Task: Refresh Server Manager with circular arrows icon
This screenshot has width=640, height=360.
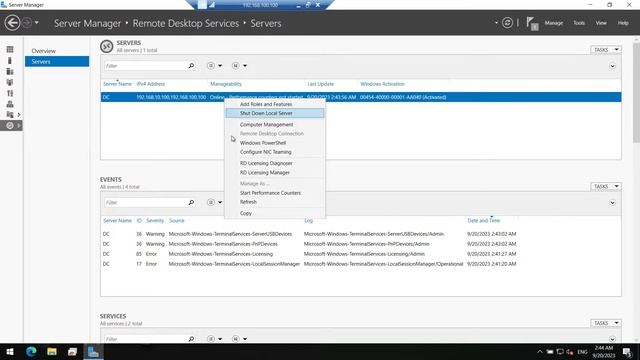Action: click(507, 23)
